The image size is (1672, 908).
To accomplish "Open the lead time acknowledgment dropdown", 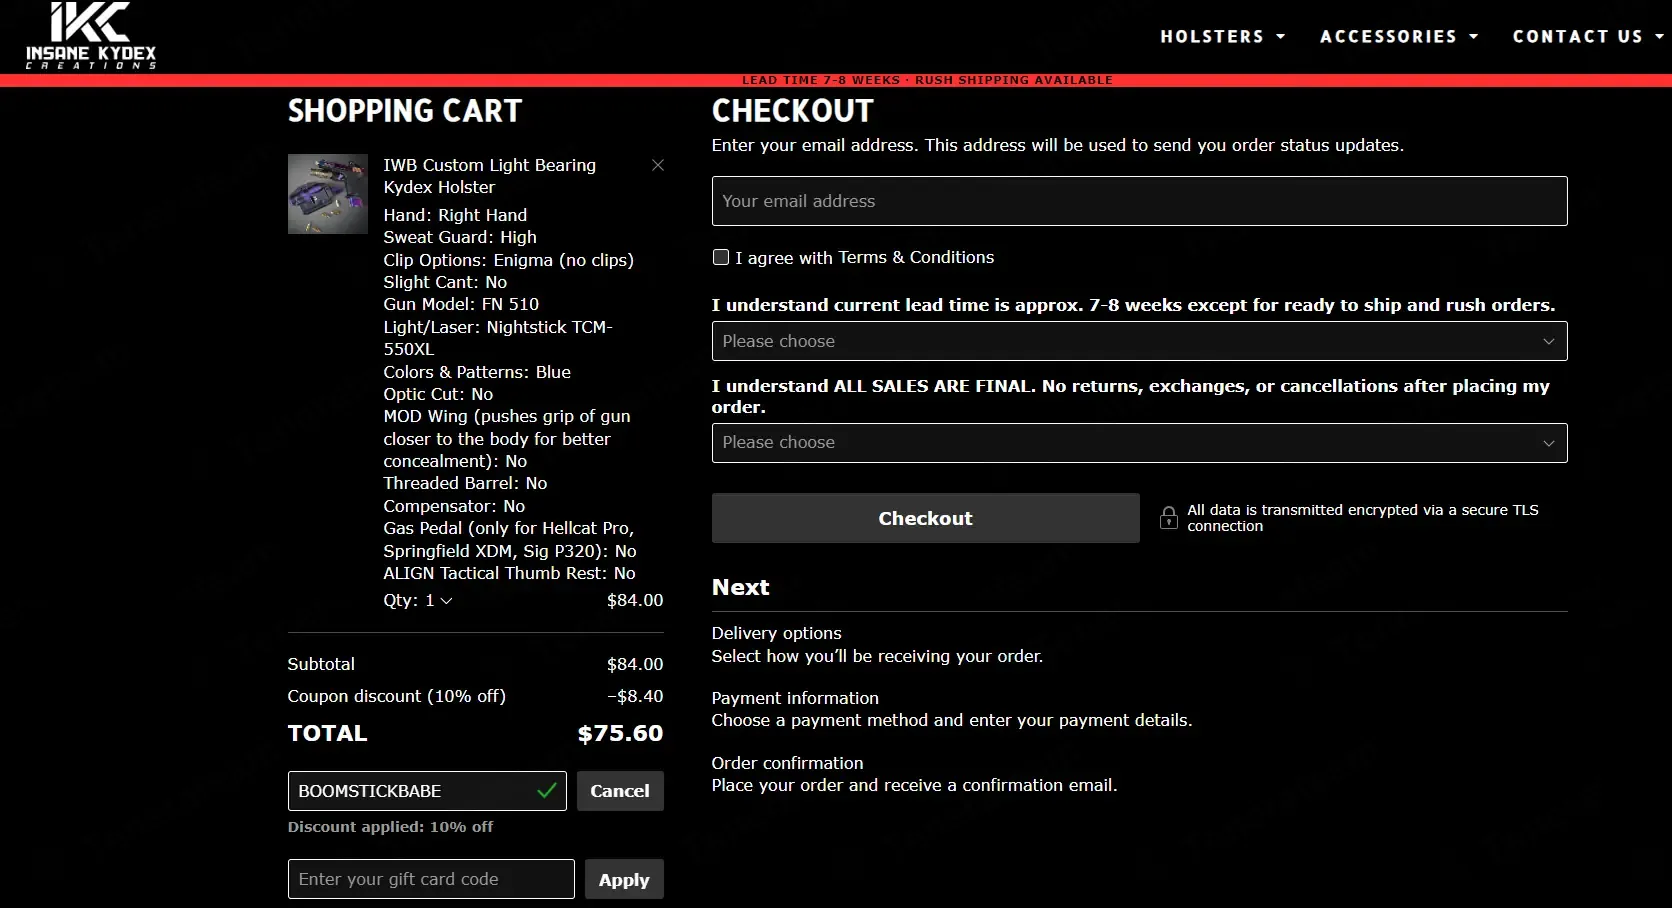I will (1139, 341).
